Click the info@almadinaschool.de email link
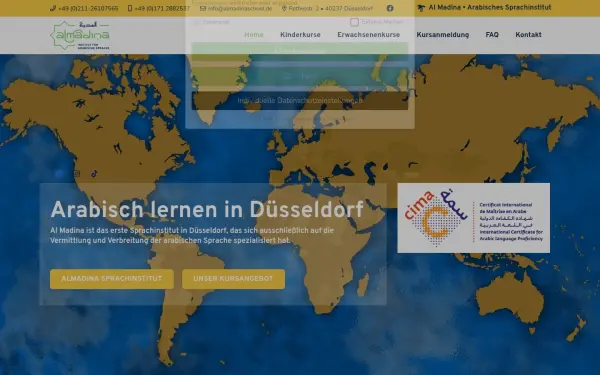The width and height of the screenshot is (600, 375). (240, 8)
